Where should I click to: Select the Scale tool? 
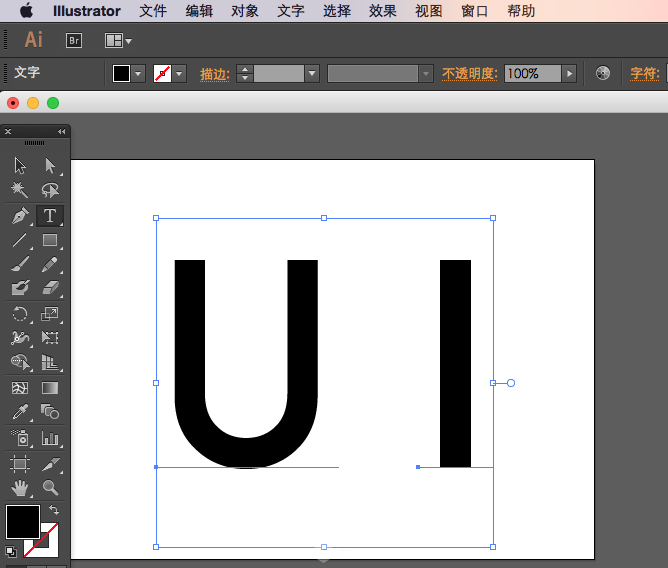coord(50,314)
